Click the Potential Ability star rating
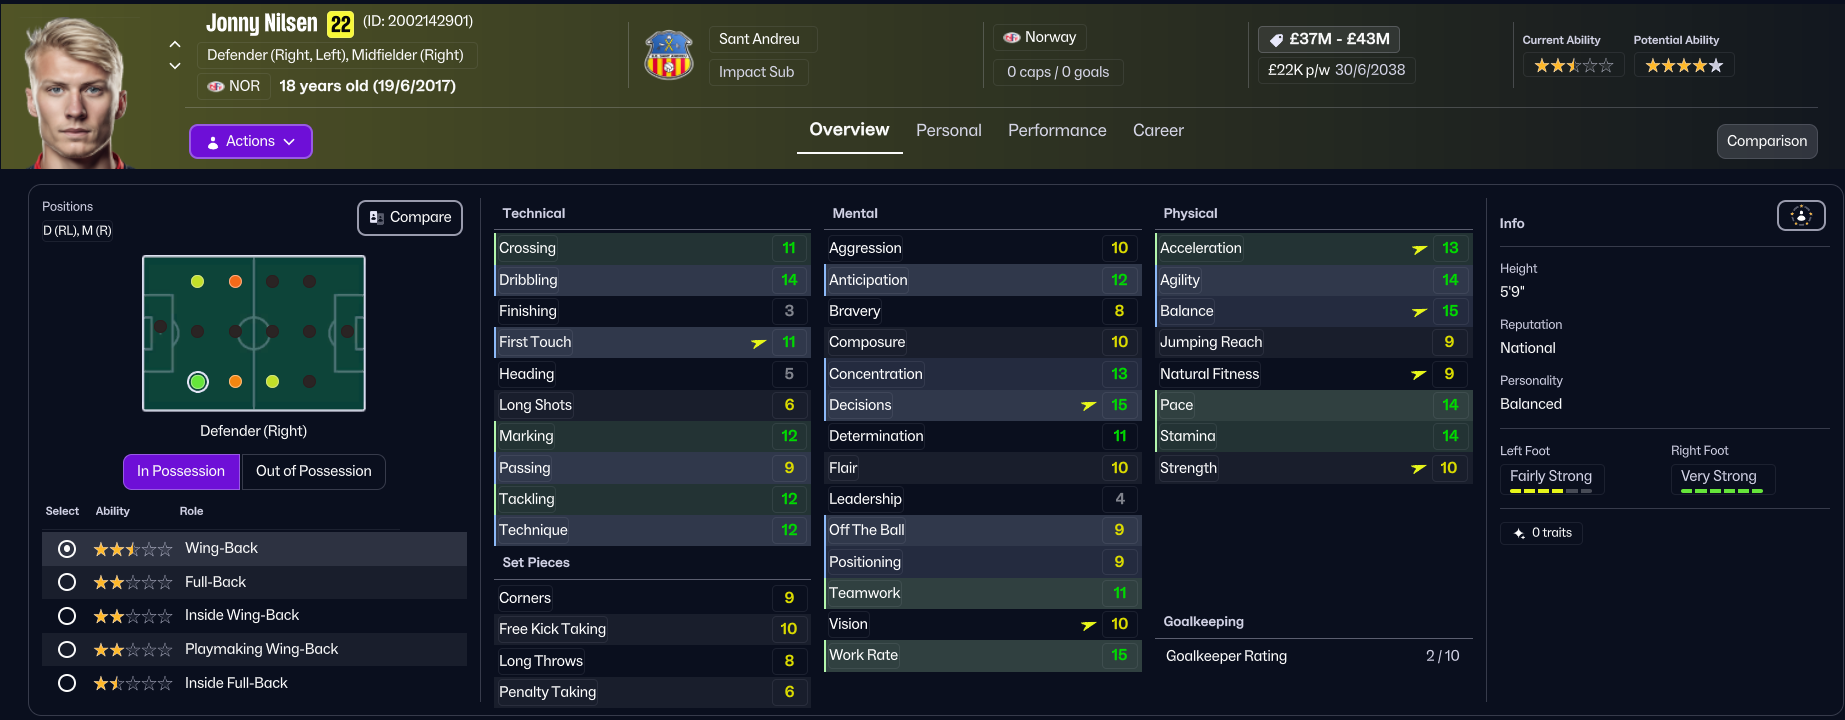 (x=1683, y=66)
